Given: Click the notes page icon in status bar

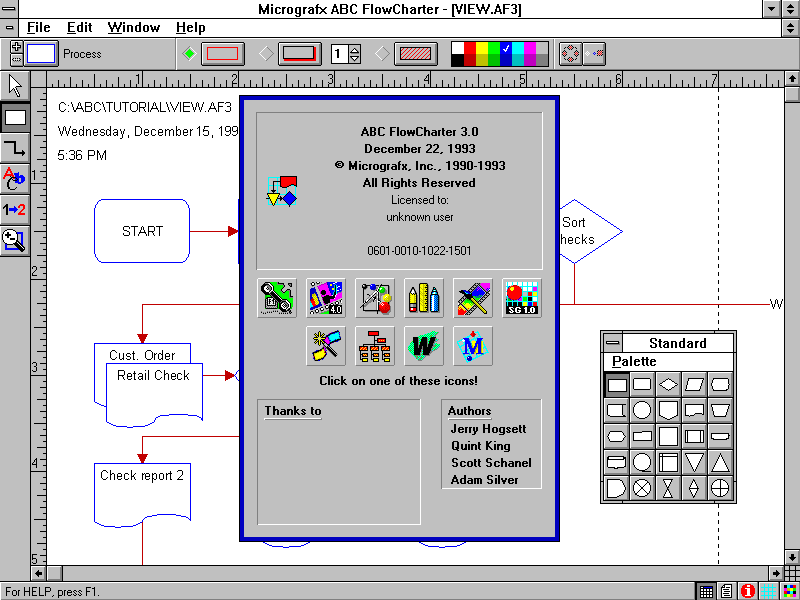Looking at the screenshot, I should (x=727, y=591).
